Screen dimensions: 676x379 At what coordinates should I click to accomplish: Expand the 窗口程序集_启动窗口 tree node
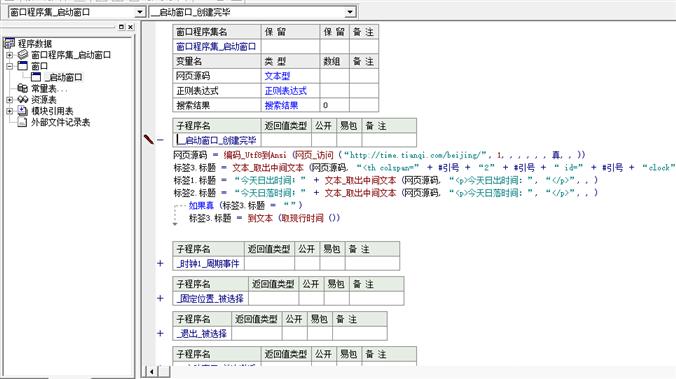pyautogui.click(x=9, y=55)
